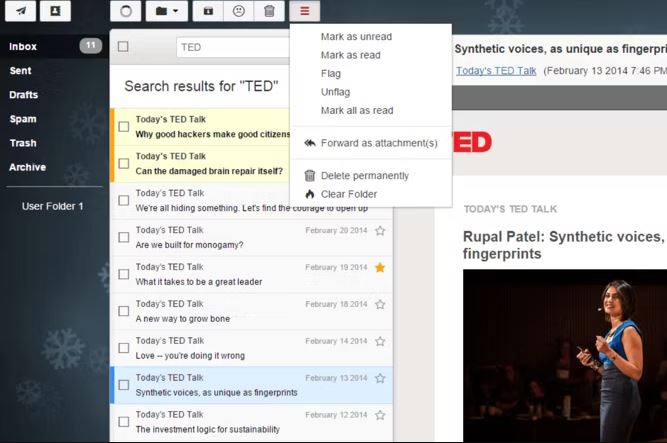Click the Delete permanently trash icon
667x443 pixels.
coord(310,175)
